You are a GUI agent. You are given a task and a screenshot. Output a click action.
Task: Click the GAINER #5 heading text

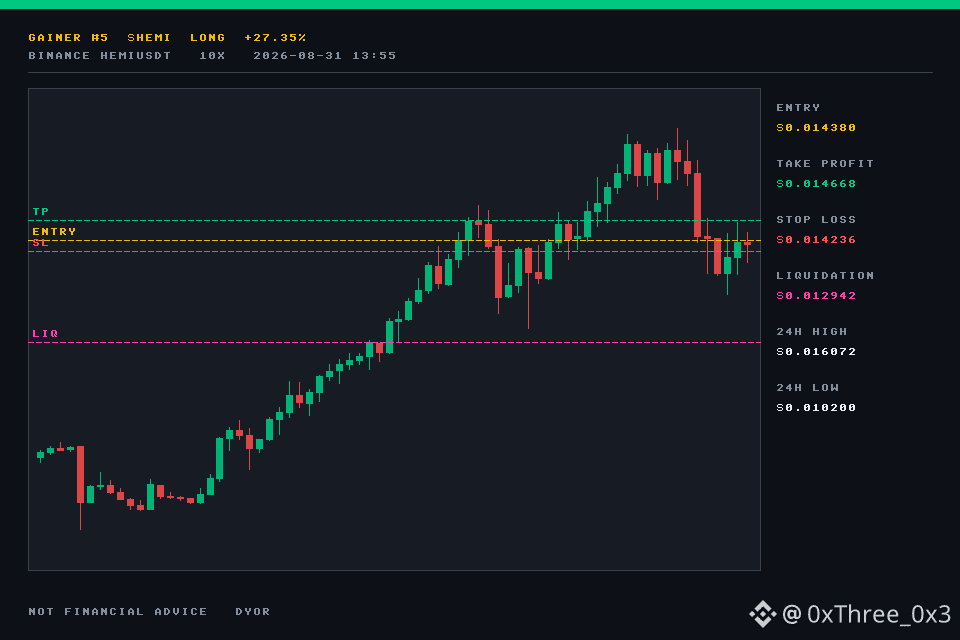click(68, 38)
